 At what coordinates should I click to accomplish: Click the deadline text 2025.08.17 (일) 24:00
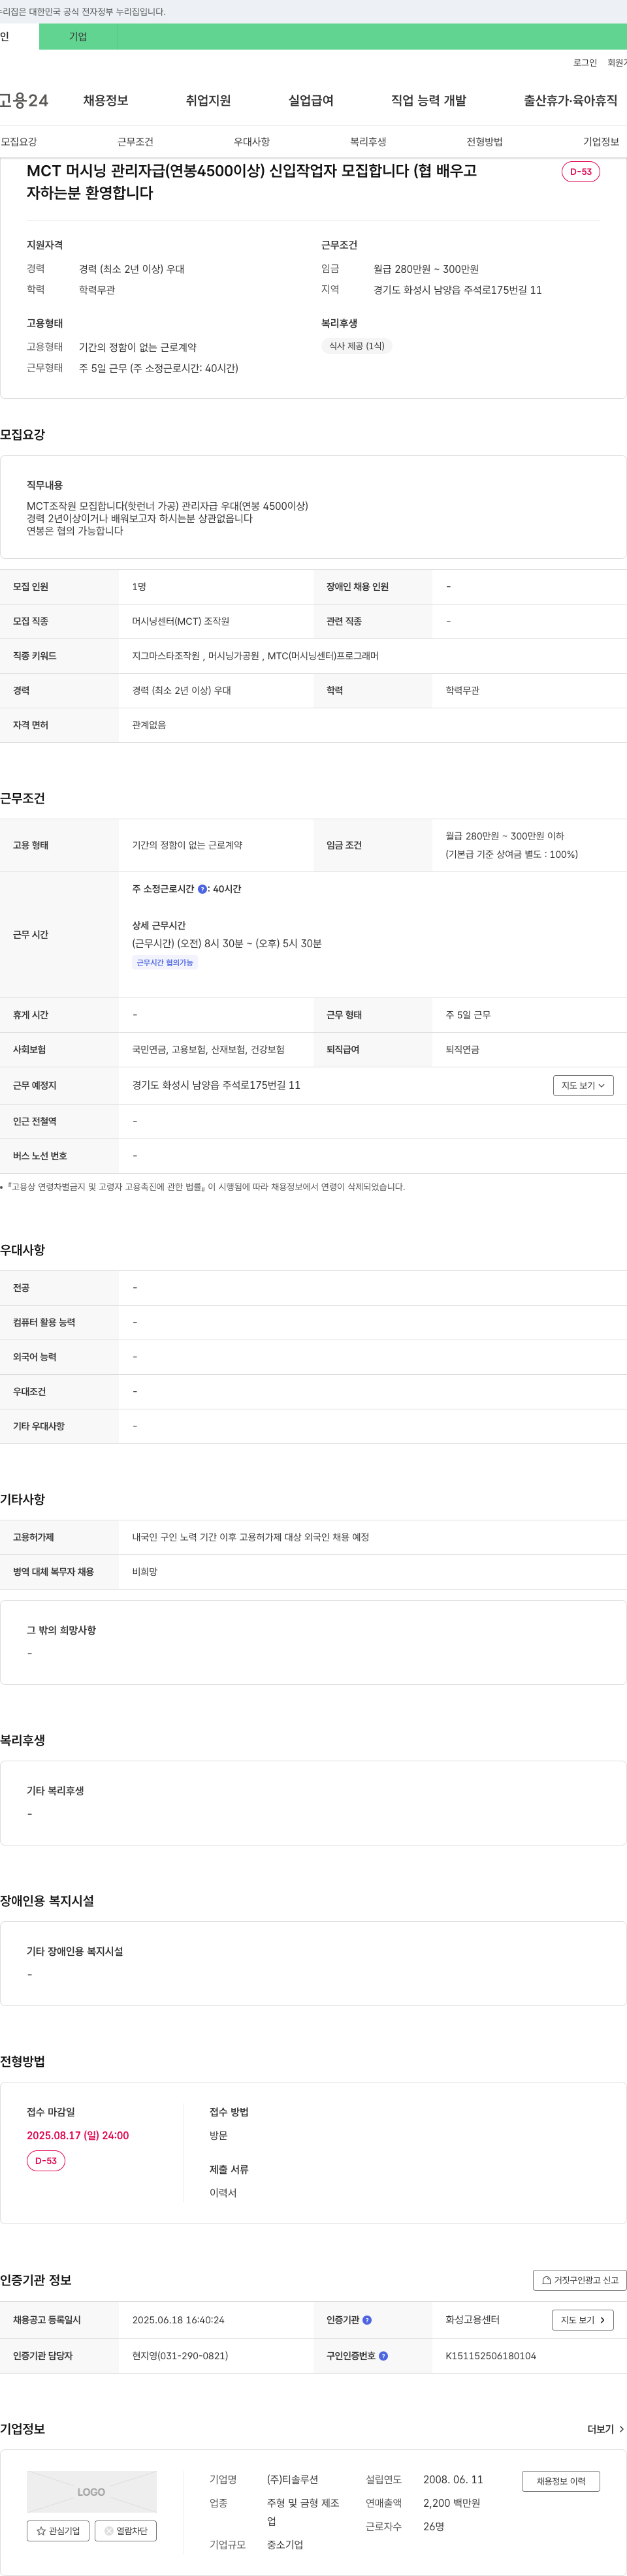78,2135
